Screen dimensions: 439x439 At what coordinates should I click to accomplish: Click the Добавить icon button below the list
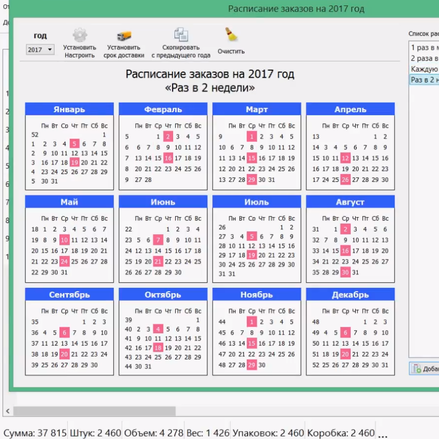point(425,368)
